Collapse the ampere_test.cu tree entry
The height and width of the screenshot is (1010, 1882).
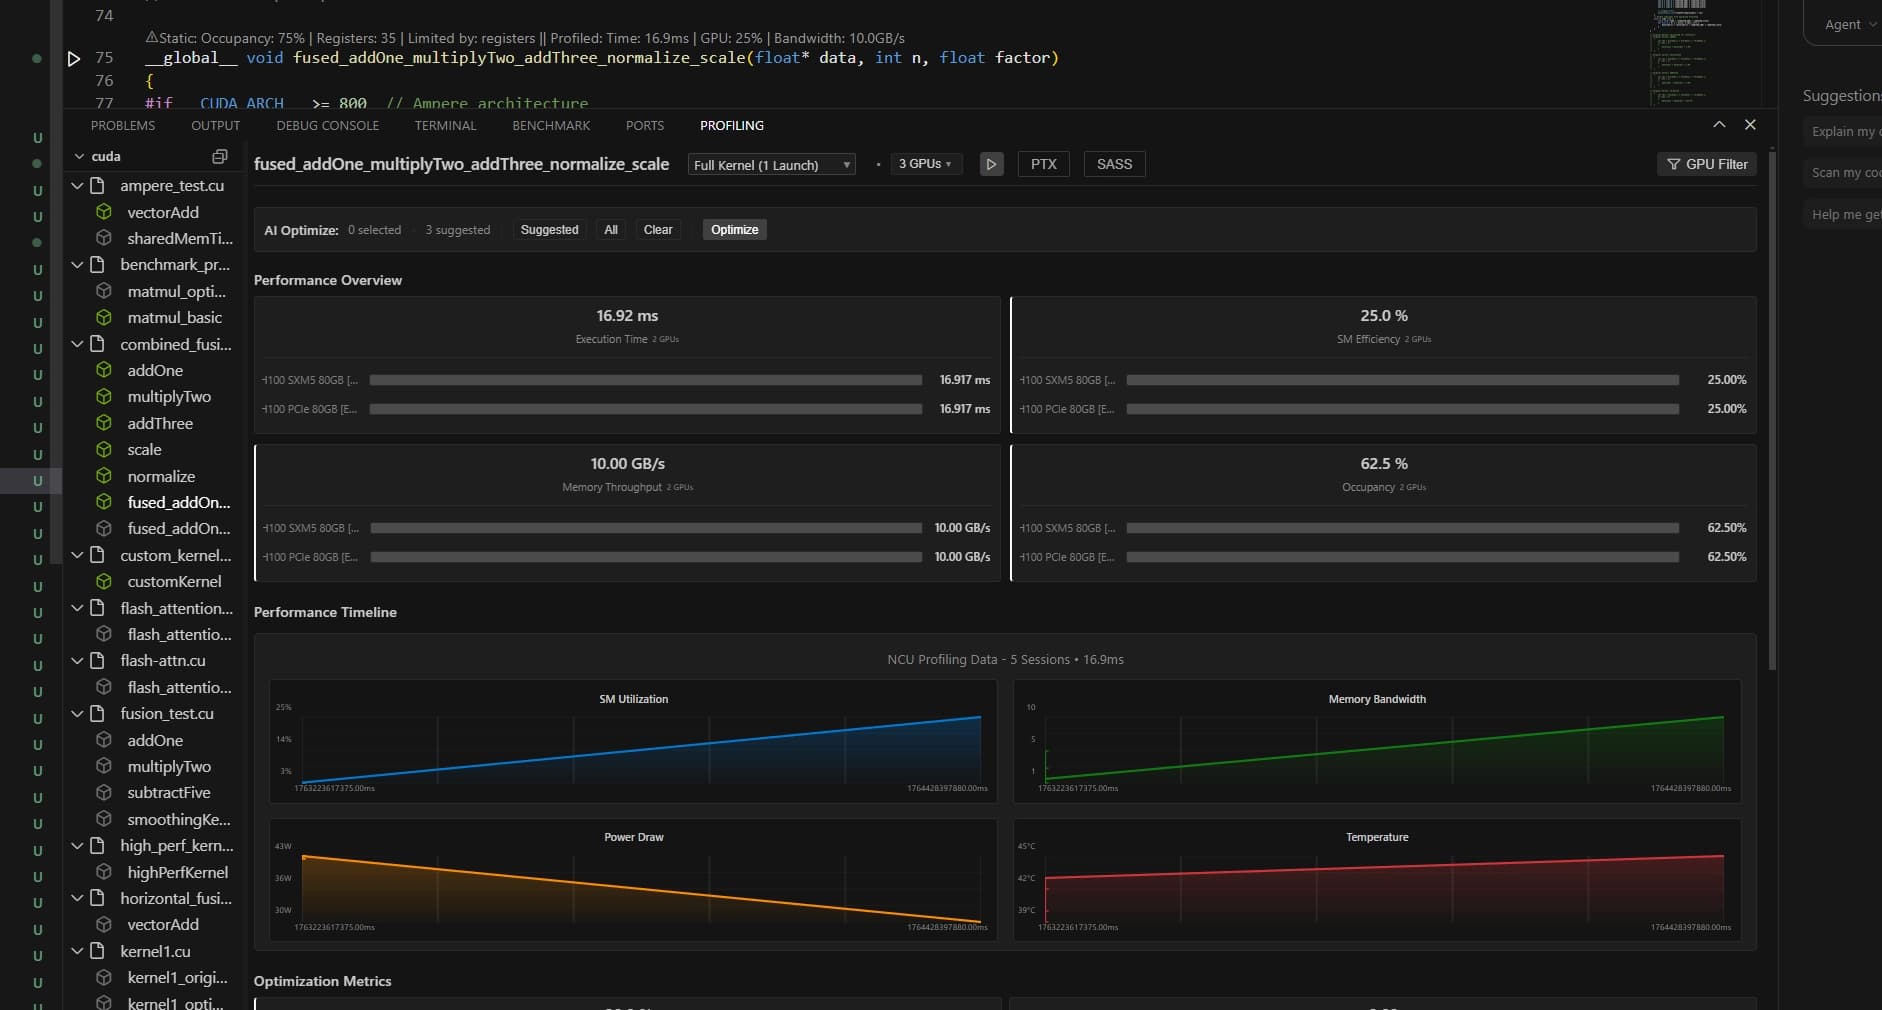coord(77,185)
